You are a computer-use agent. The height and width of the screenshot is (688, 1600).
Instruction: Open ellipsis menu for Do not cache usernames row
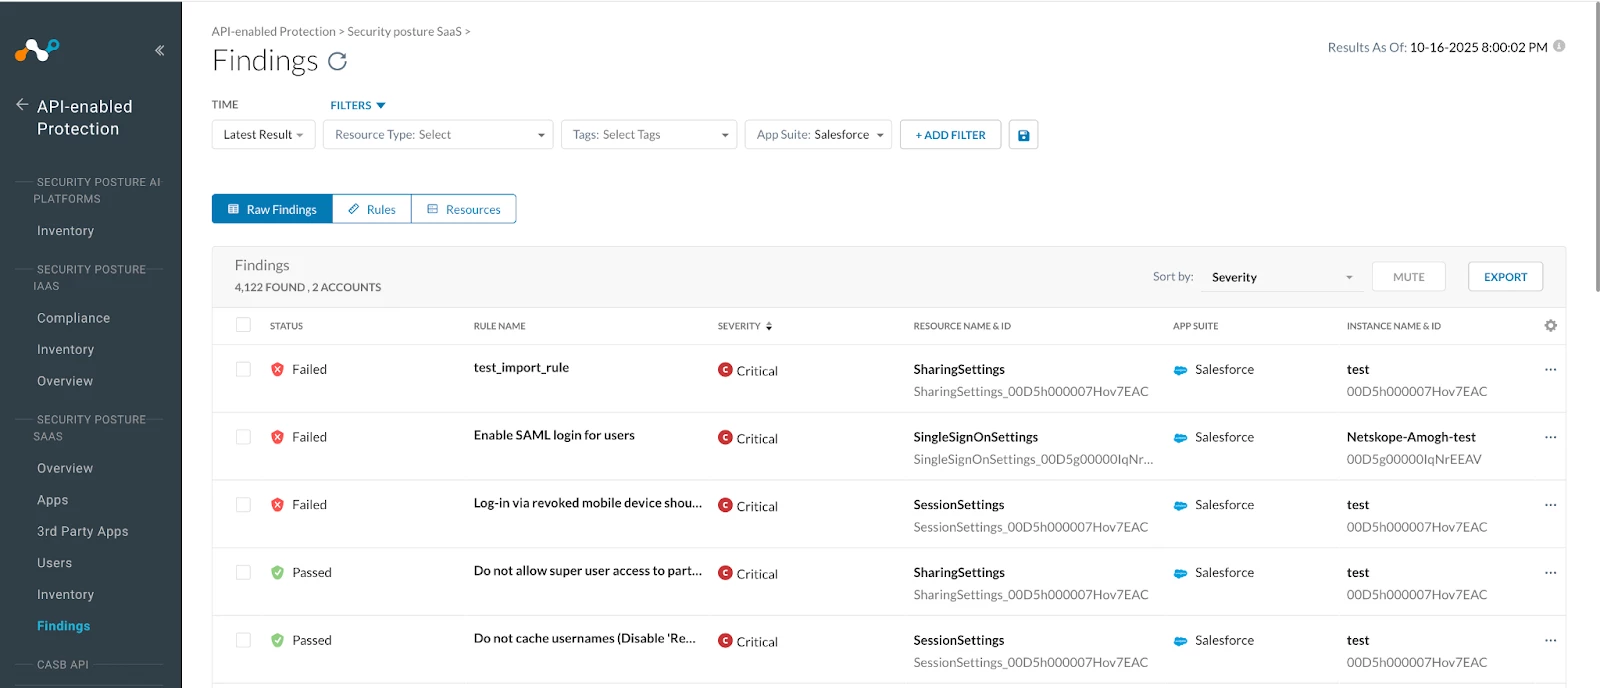tap(1550, 640)
